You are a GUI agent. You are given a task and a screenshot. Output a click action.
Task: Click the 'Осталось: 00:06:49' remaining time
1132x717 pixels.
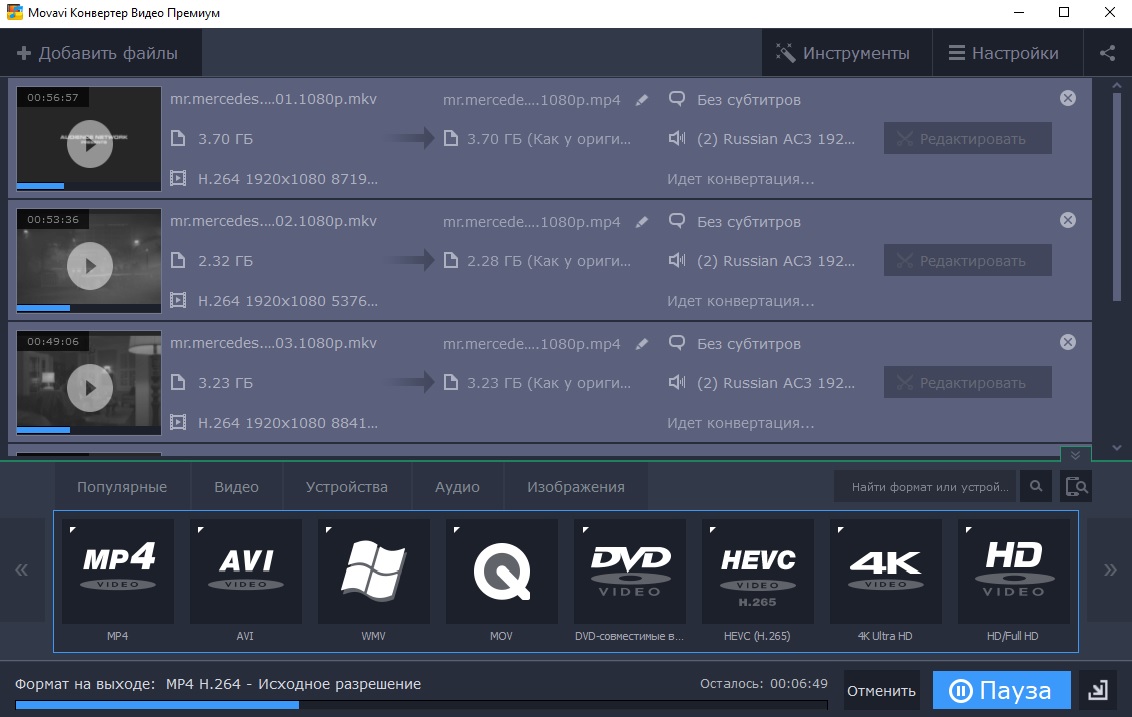coord(764,683)
